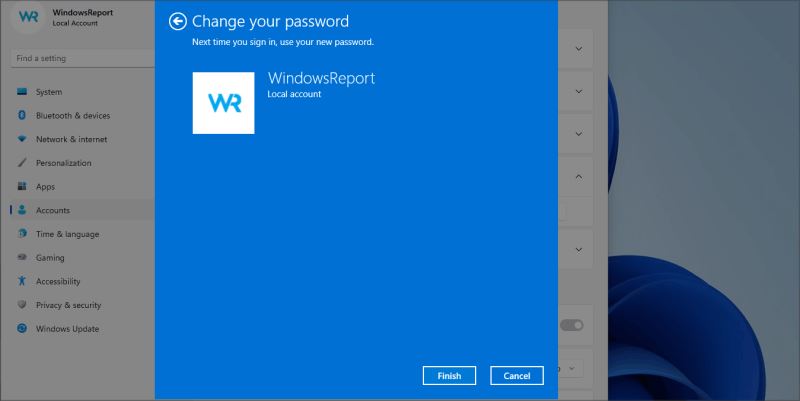The height and width of the screenshot is (401, 800).
Task: Click the back arrow beside Change your password
Action: click(178, 21)
